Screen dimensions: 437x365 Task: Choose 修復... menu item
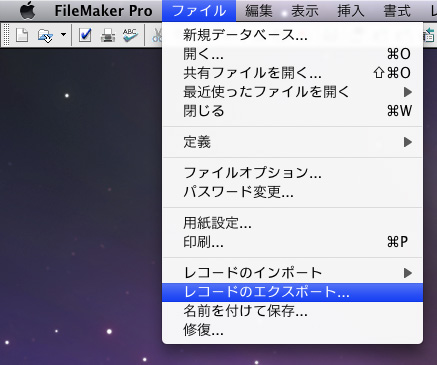292,330
